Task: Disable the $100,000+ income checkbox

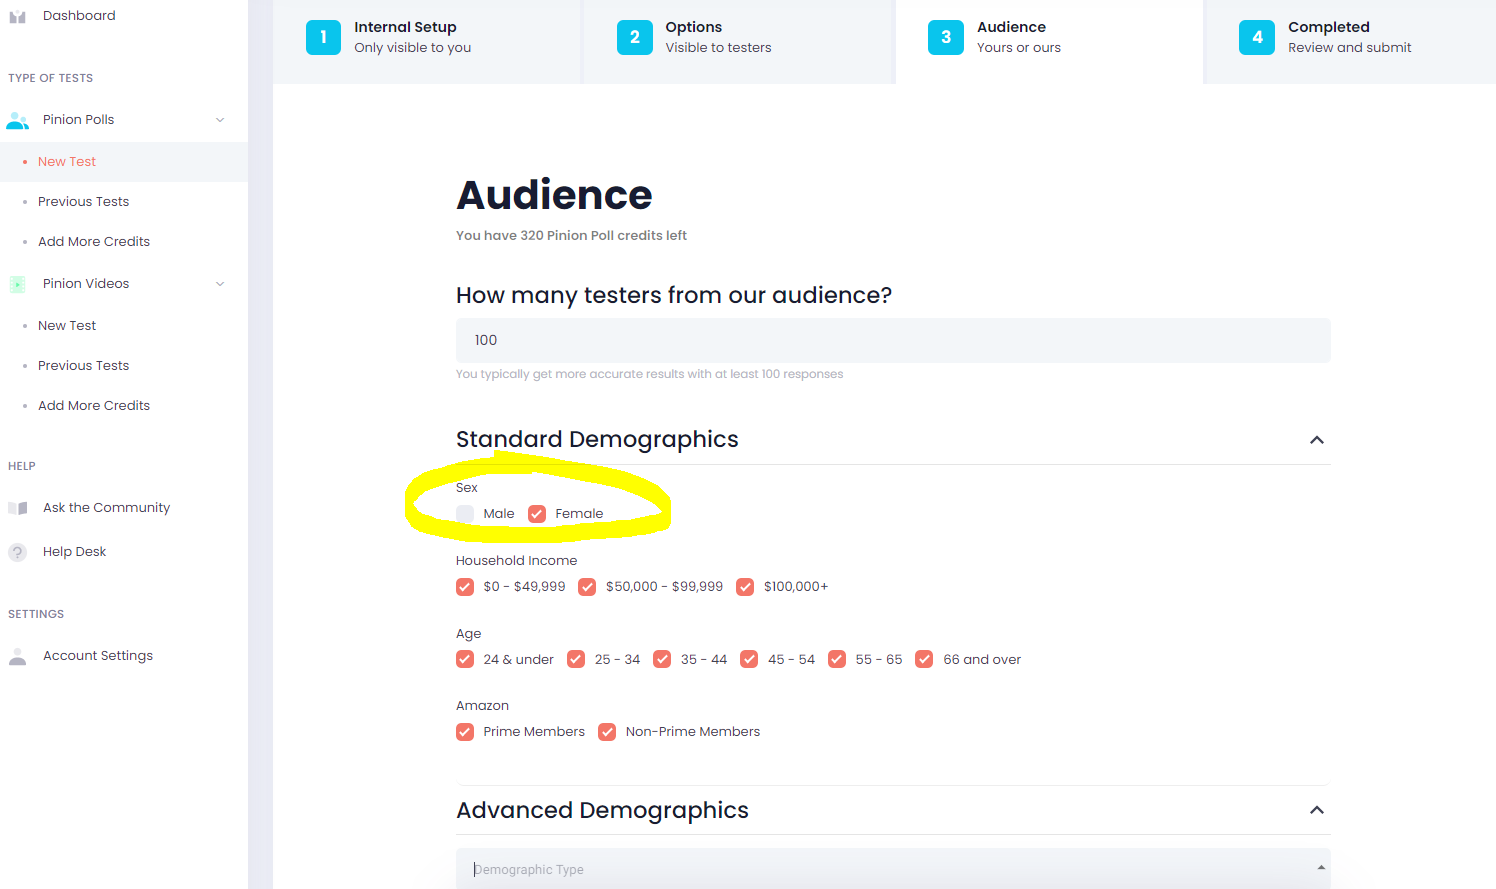Action: [745, 587]
